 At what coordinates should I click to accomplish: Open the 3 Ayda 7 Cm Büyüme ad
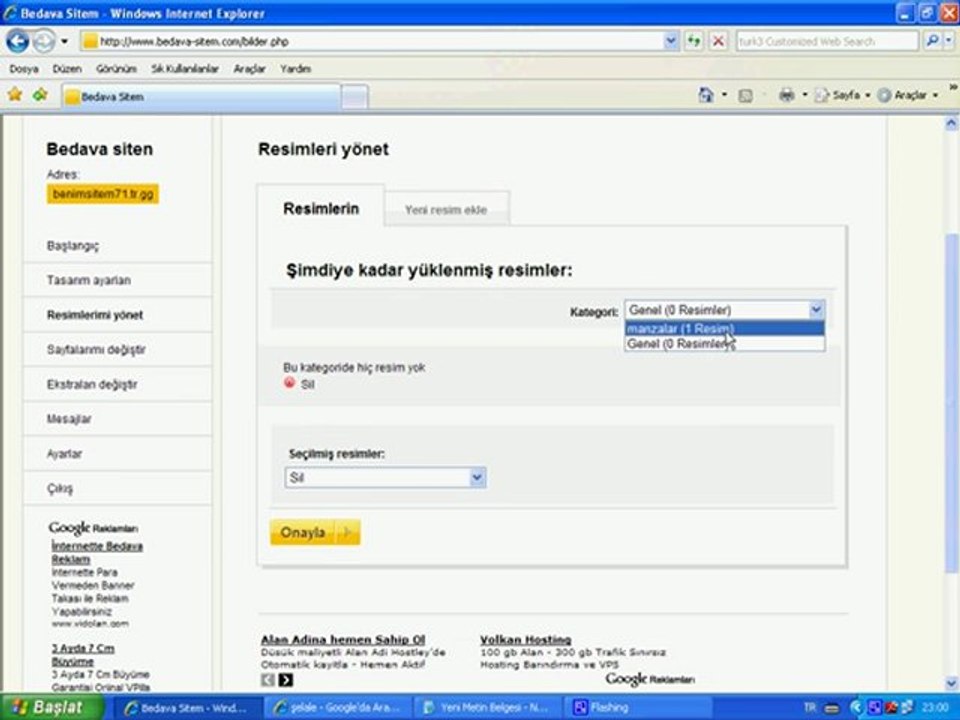coord(83,654)
